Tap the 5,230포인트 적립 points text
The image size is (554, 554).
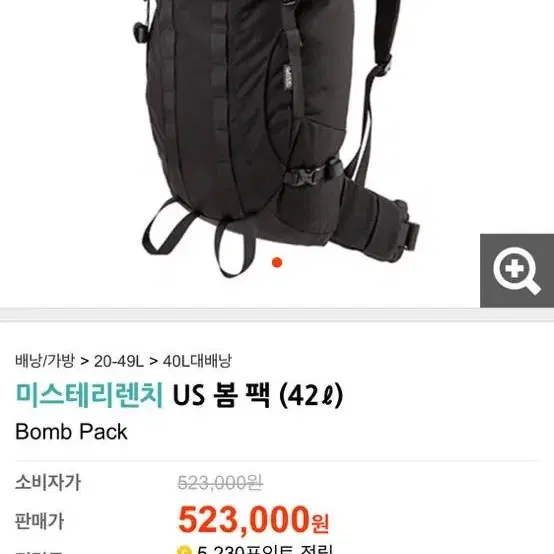click(264, 550)
